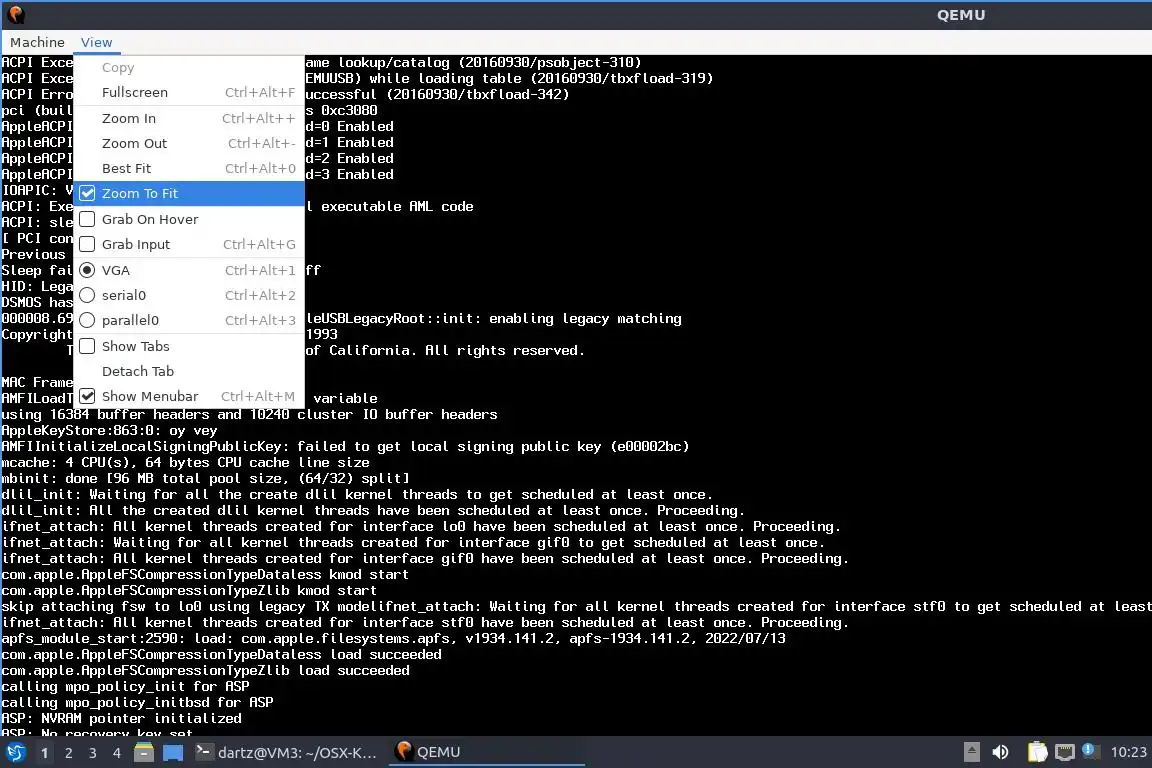Switch to parallel0 console radio option
Image resolution: width=1152 pixels, height=768 pixels.
[189, 320]
